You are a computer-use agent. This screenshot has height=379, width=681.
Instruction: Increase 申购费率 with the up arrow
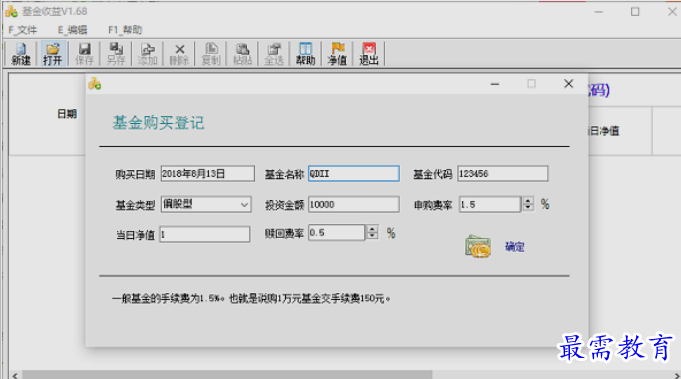click(x=528, y=201)
